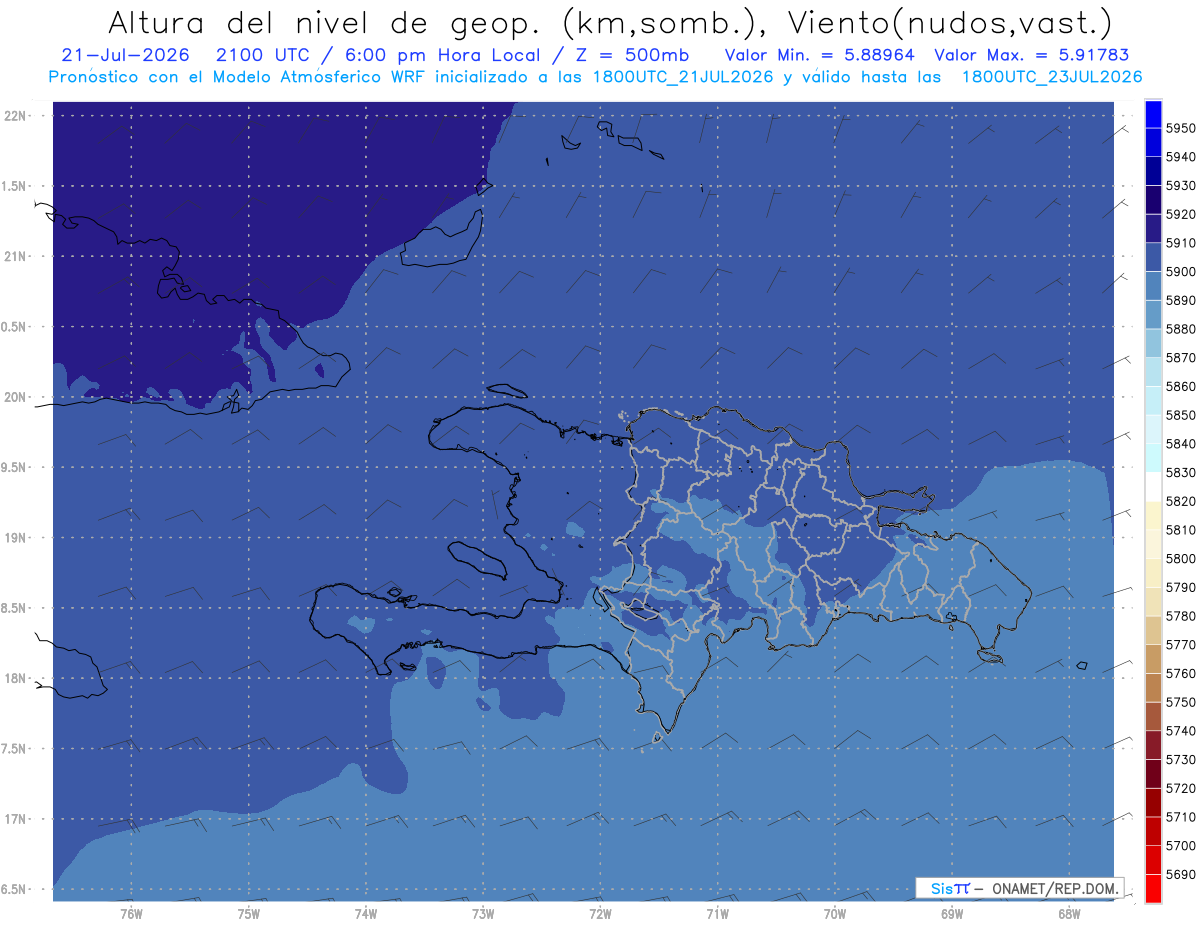The image size is (1200, 927).
Task: Click the 72W longitude axis label
Action: 600,914
